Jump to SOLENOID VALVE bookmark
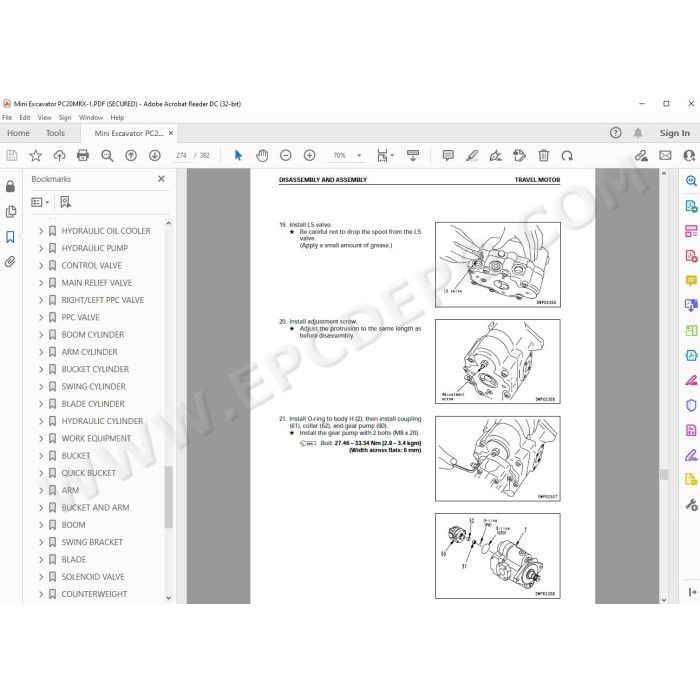700x700 pixels. [x=93, y=577]
